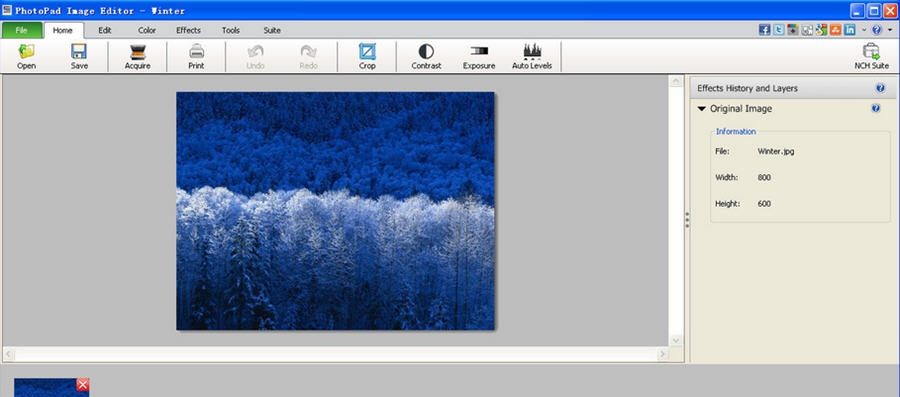The width and height of the screenshot is (900, 397).
Task: Click the Information group label
Action: pos(736,131)
